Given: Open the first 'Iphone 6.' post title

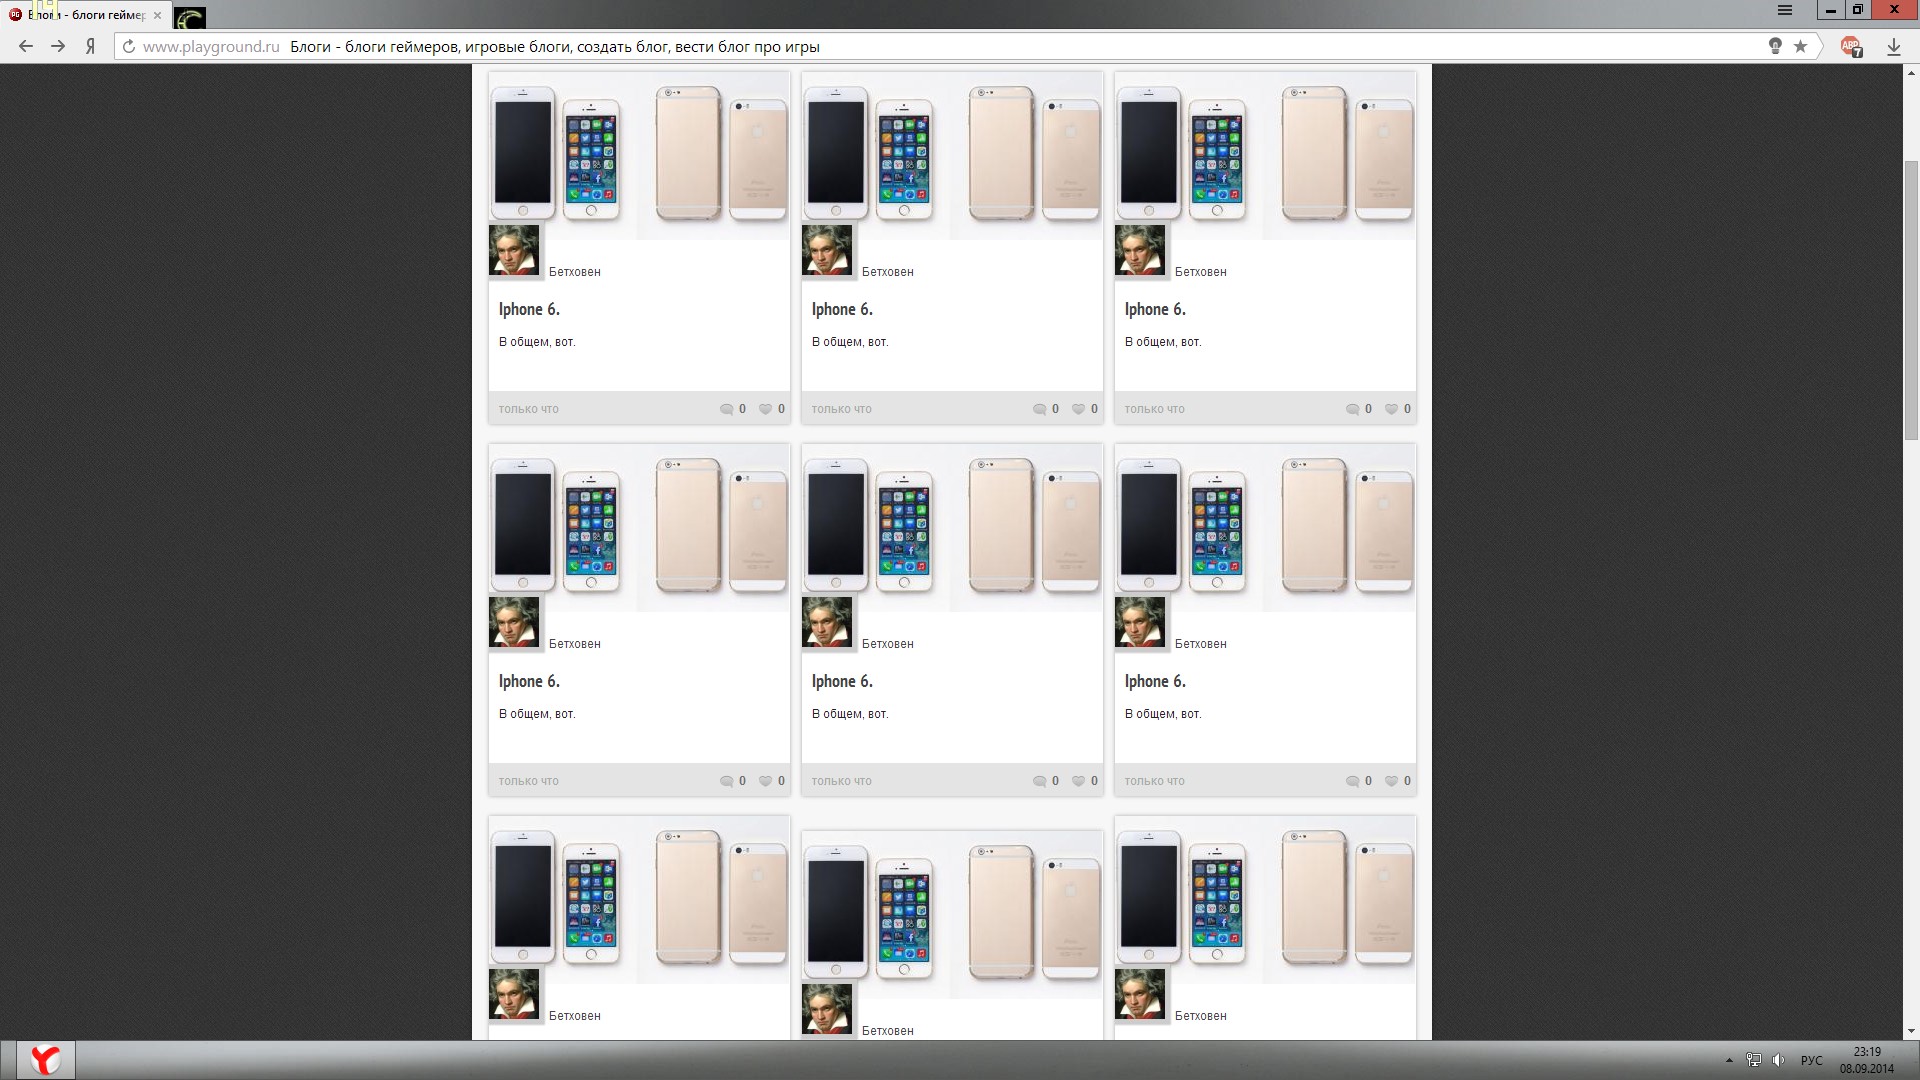Looking at the screenshot, I should (529, 309).
